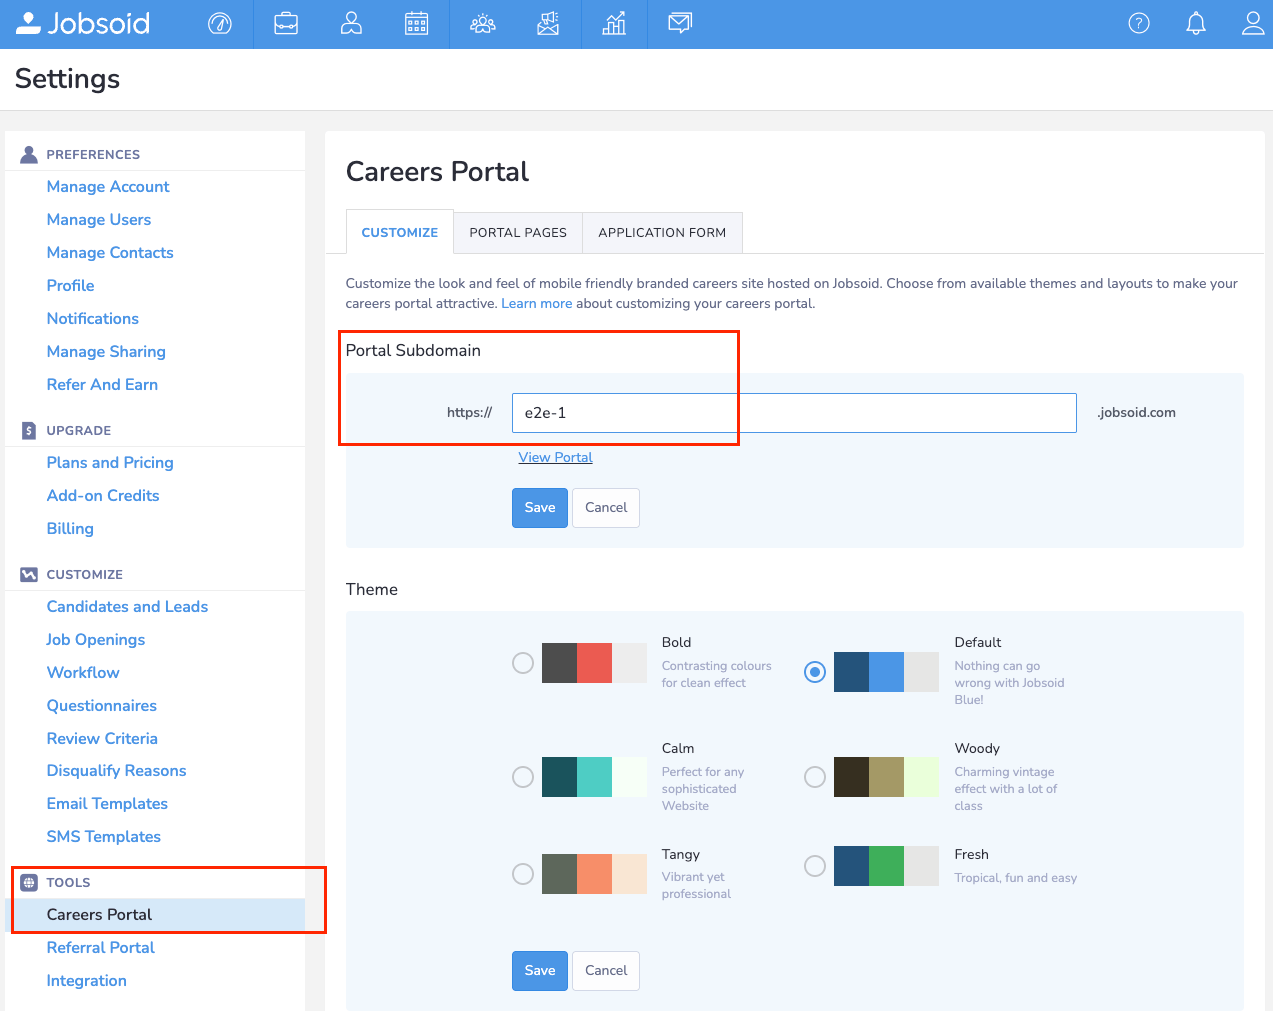Open the Candidates person icon
1273x1011 pixels.
click(x=351, y=23)
